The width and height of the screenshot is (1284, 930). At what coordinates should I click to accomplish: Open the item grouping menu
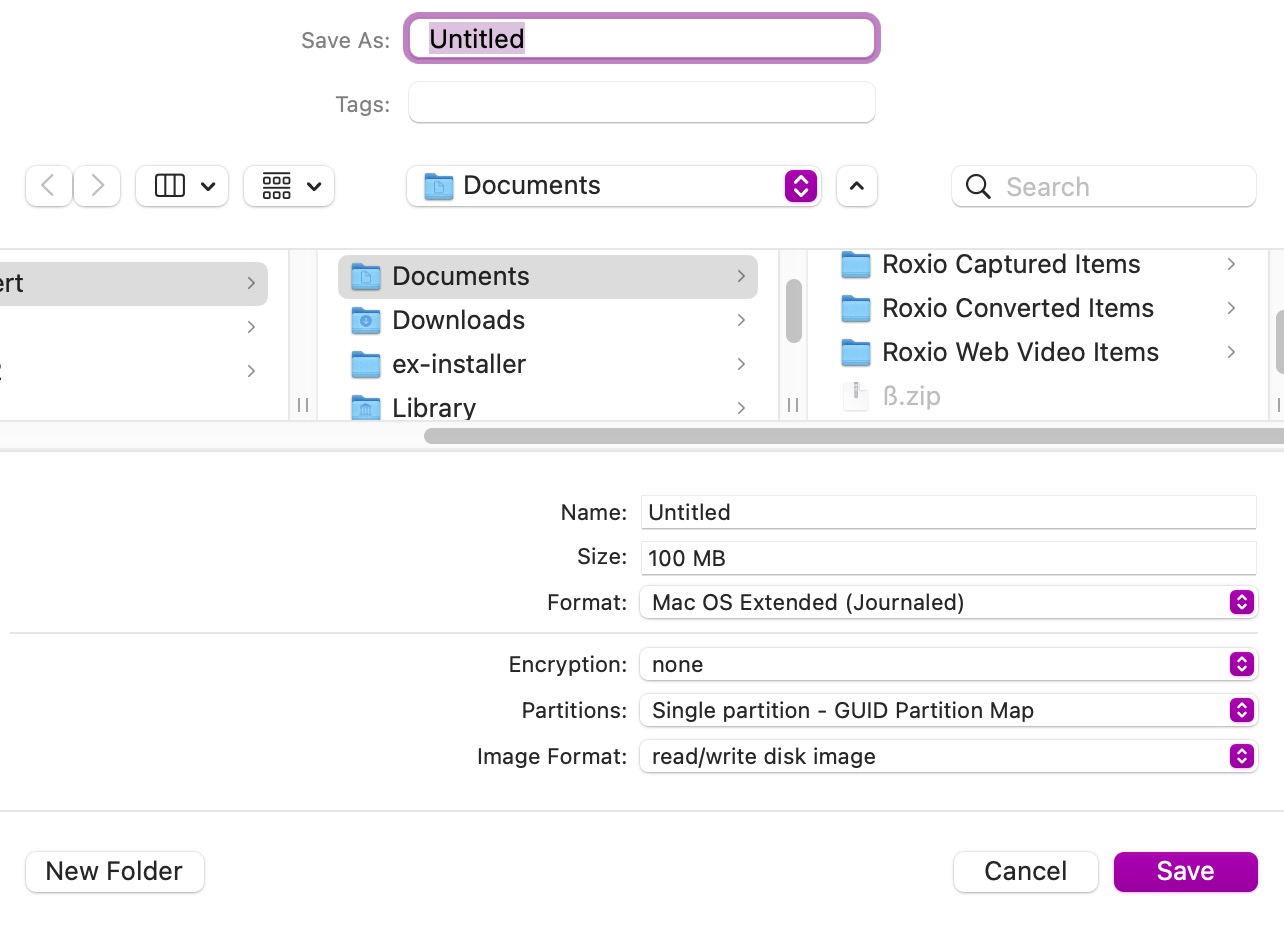(289, 186)
